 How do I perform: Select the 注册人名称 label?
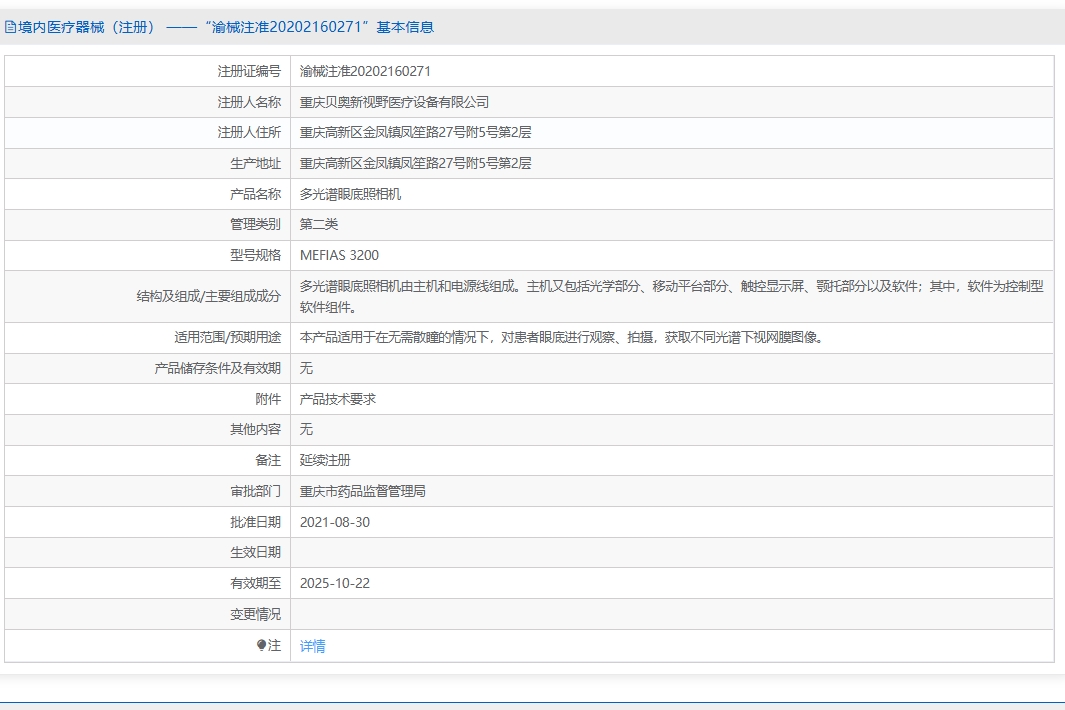tap(249, 102)
